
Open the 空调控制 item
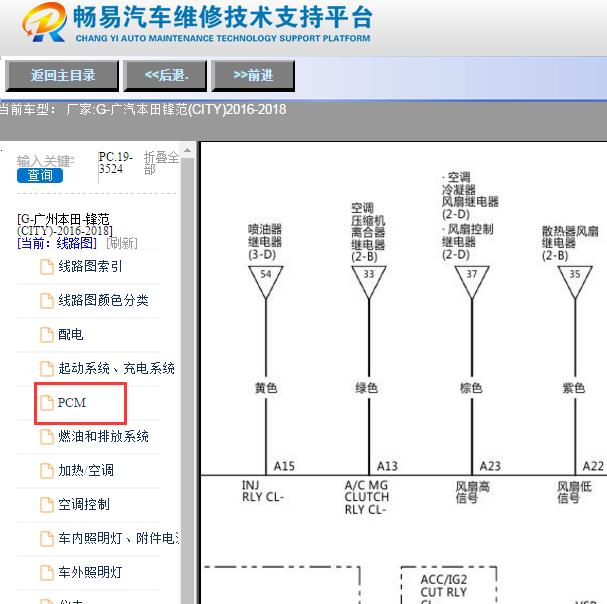(x=84, y=504)
